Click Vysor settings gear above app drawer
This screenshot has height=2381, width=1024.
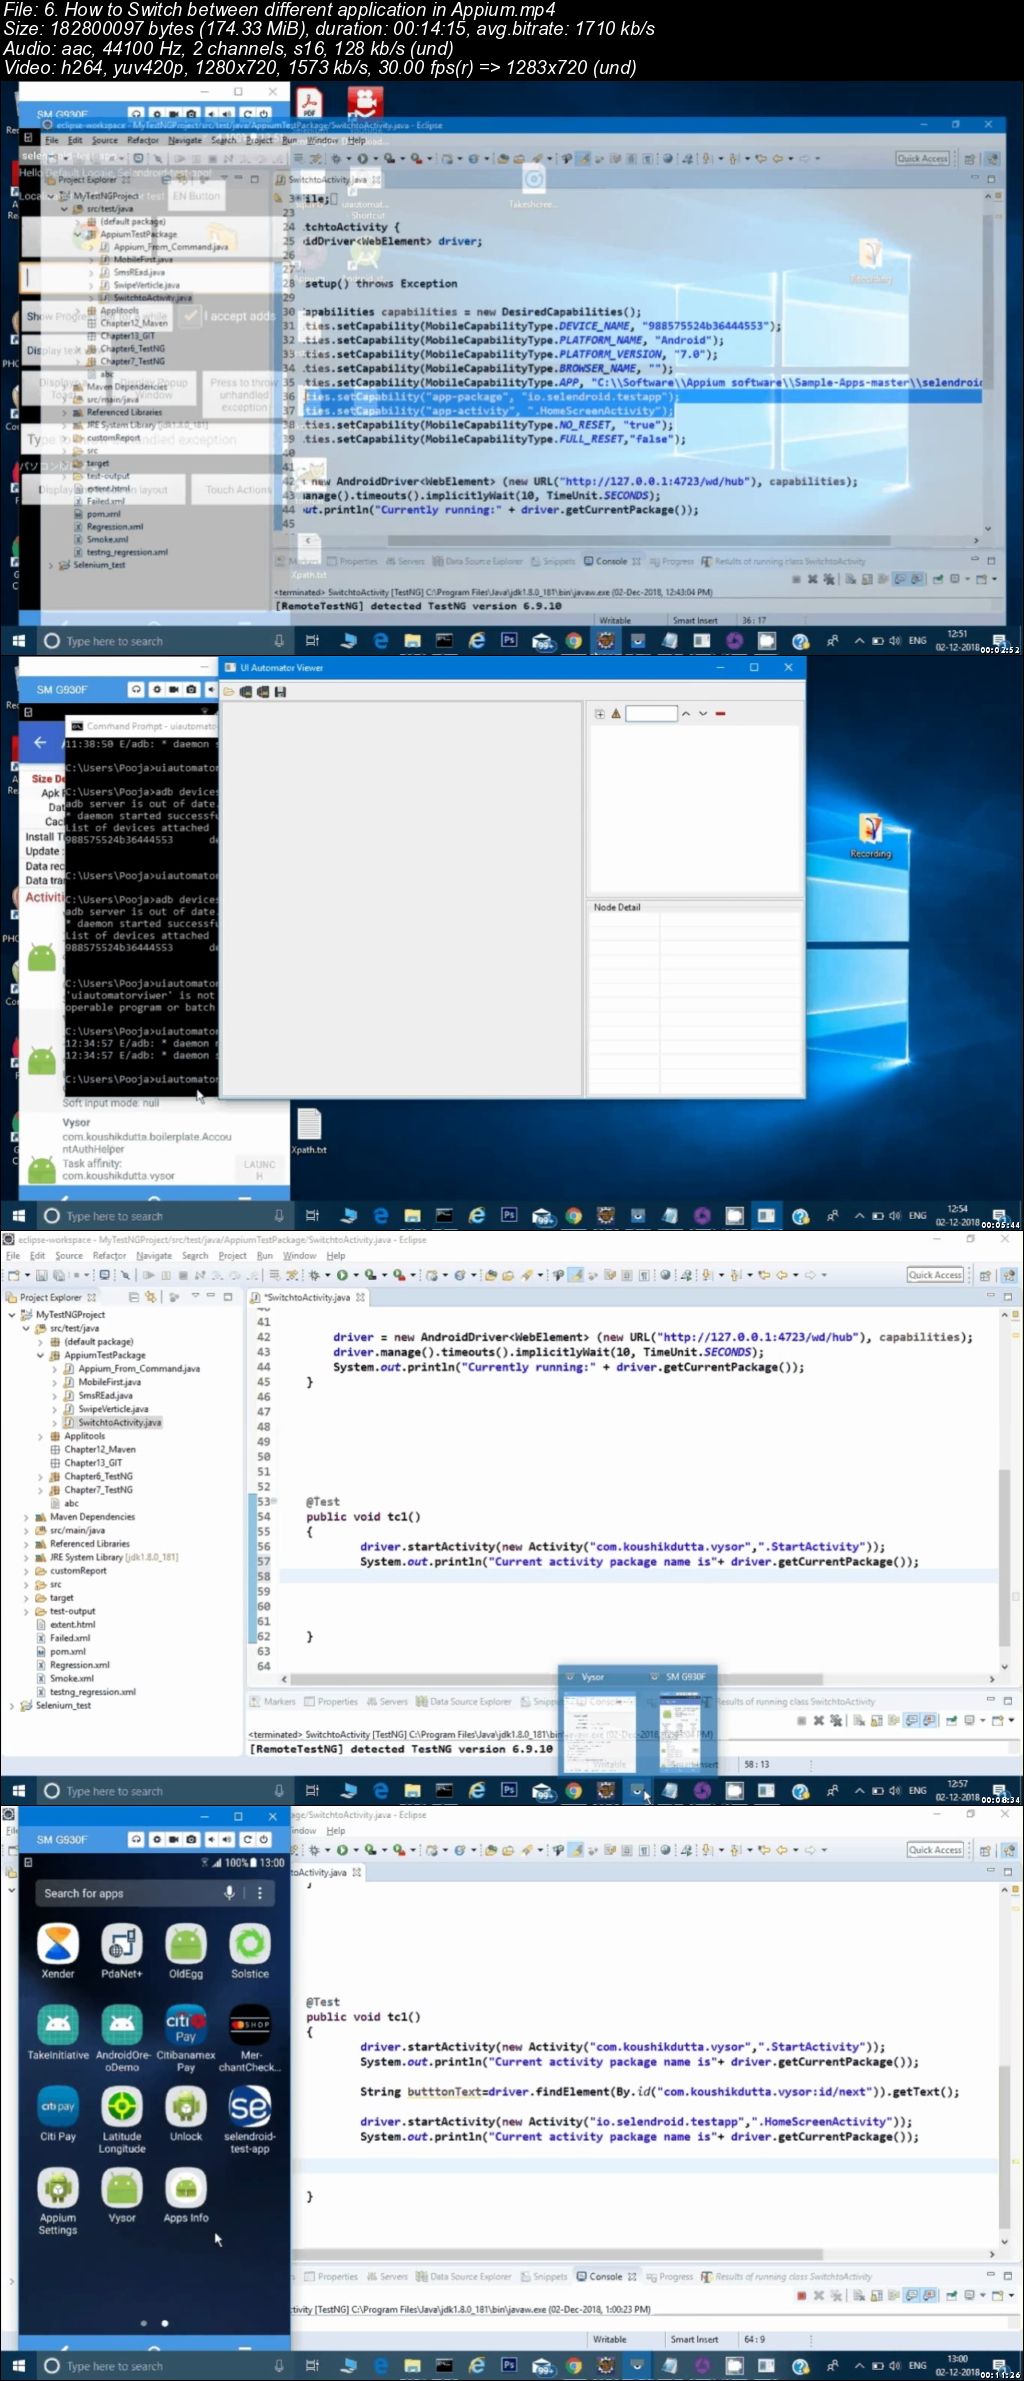(156, 1839)
